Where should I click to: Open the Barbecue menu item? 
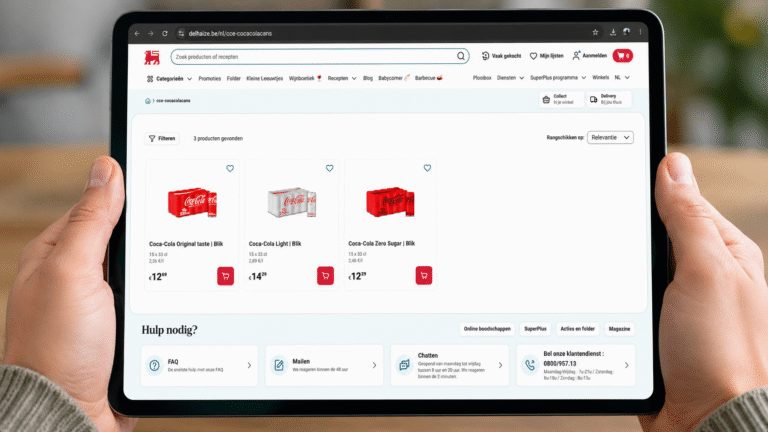pyautogui.click(x=429, y=78)
